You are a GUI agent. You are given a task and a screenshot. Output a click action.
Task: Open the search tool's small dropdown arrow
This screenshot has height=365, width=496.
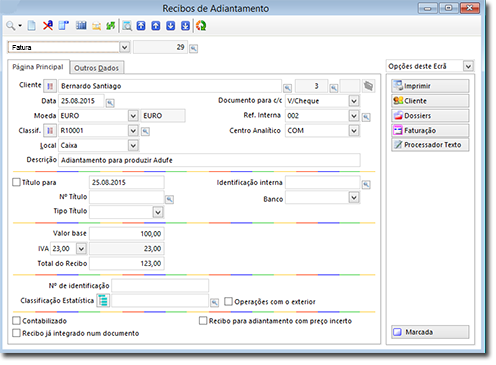pos(20,26)
